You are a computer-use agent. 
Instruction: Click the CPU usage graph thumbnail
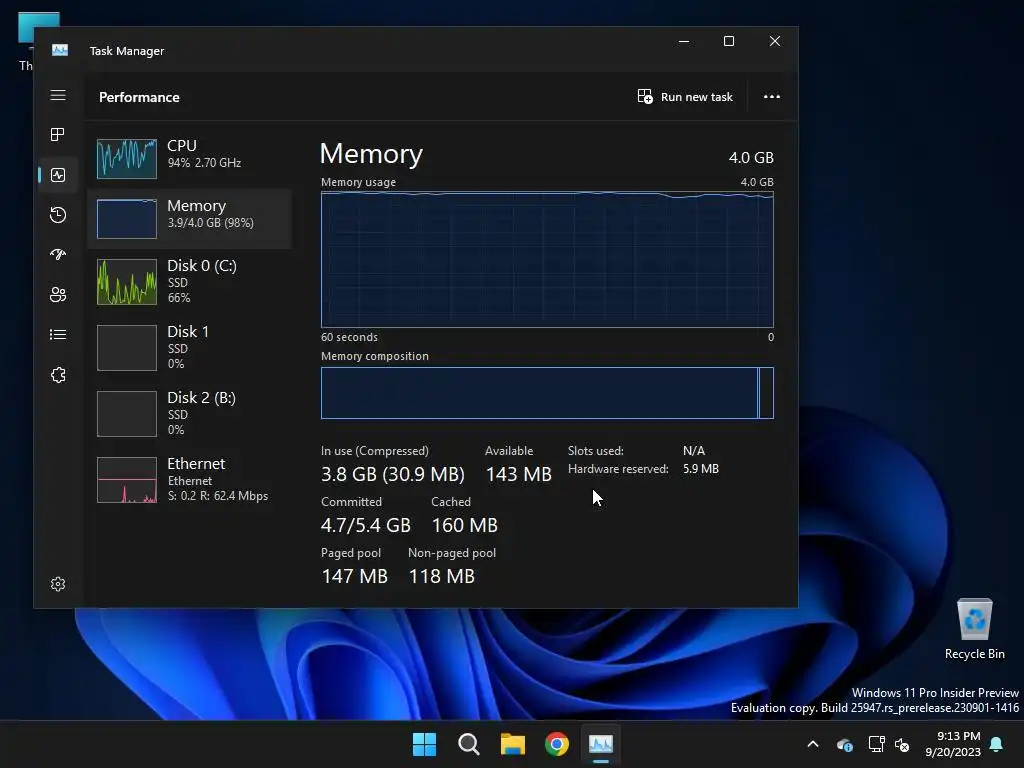point(127,159)
